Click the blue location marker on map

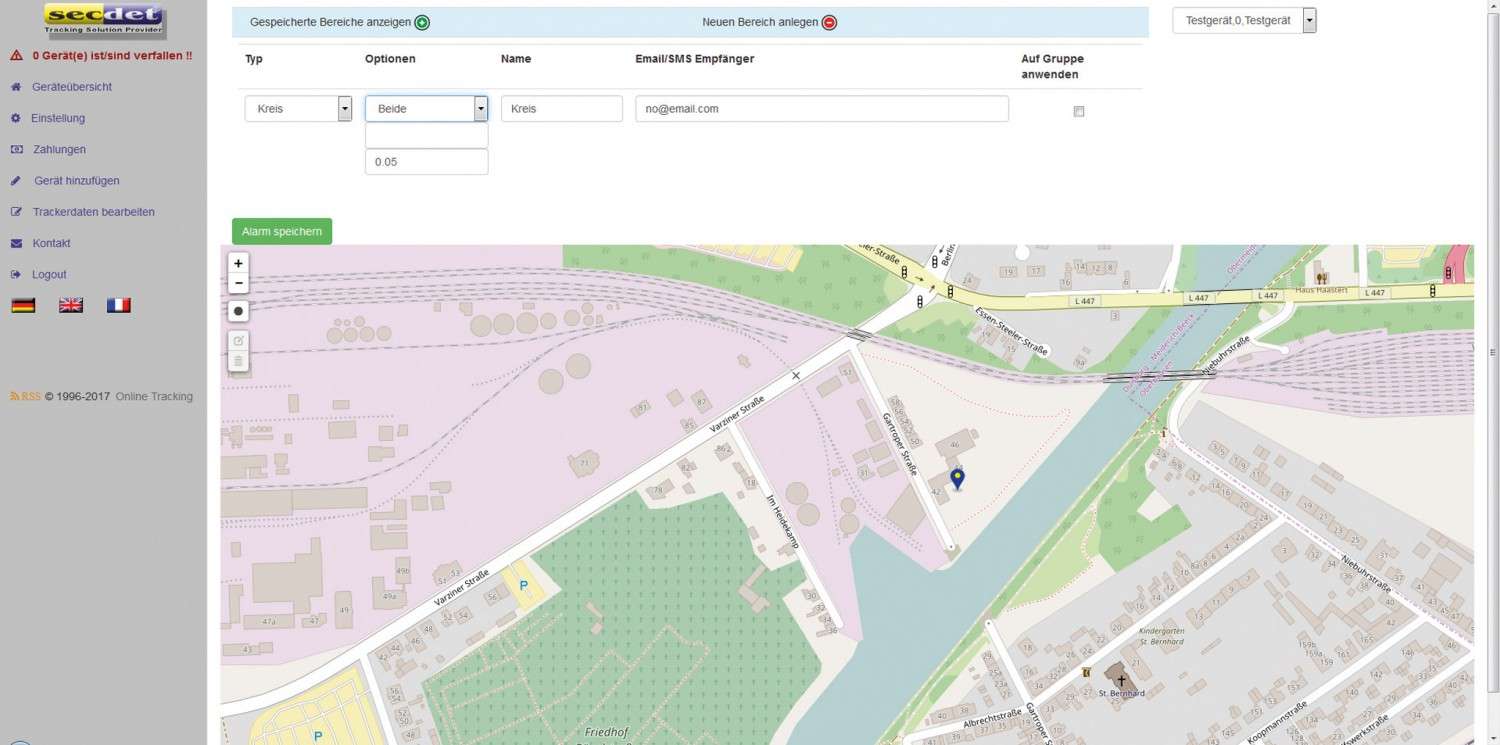957,479
